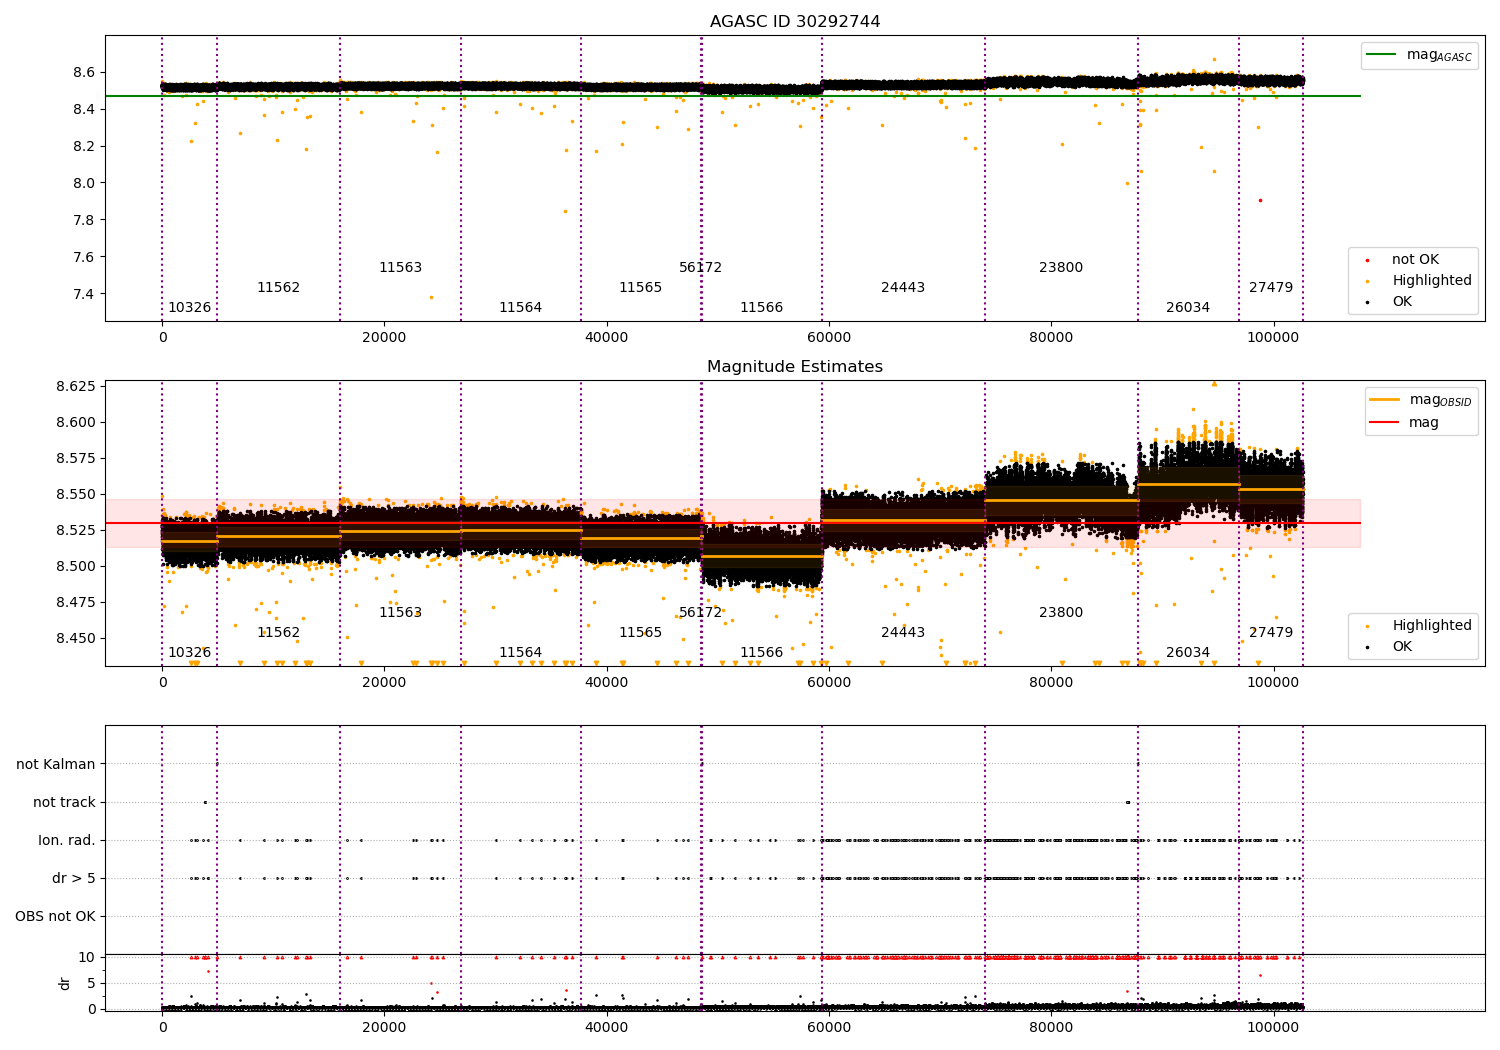The width and height of the screenshot is (1500, 1050).
Task: Click obsid label 10326 in the top plot
Action: (189, 308)
